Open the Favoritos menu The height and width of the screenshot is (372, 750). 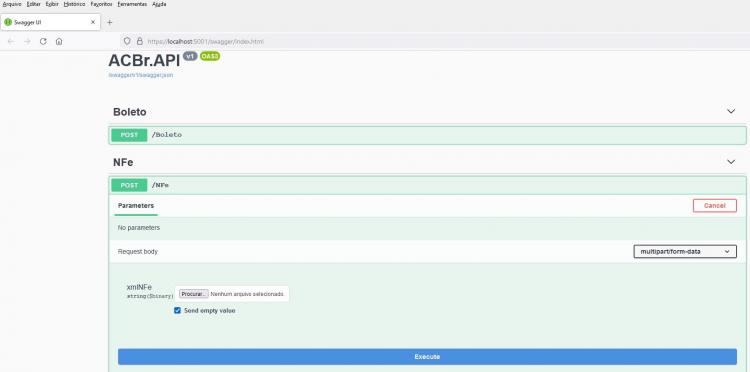coord(101,4)
